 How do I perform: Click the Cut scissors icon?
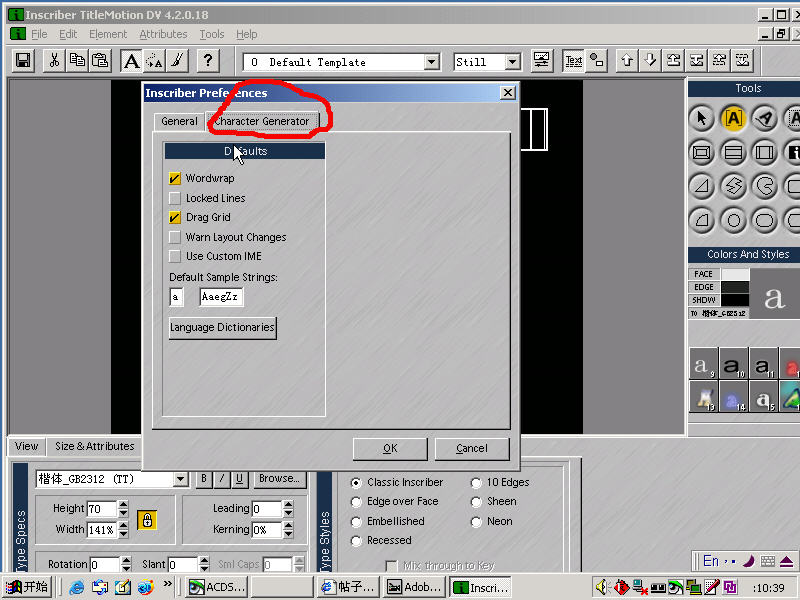(54, 61)
